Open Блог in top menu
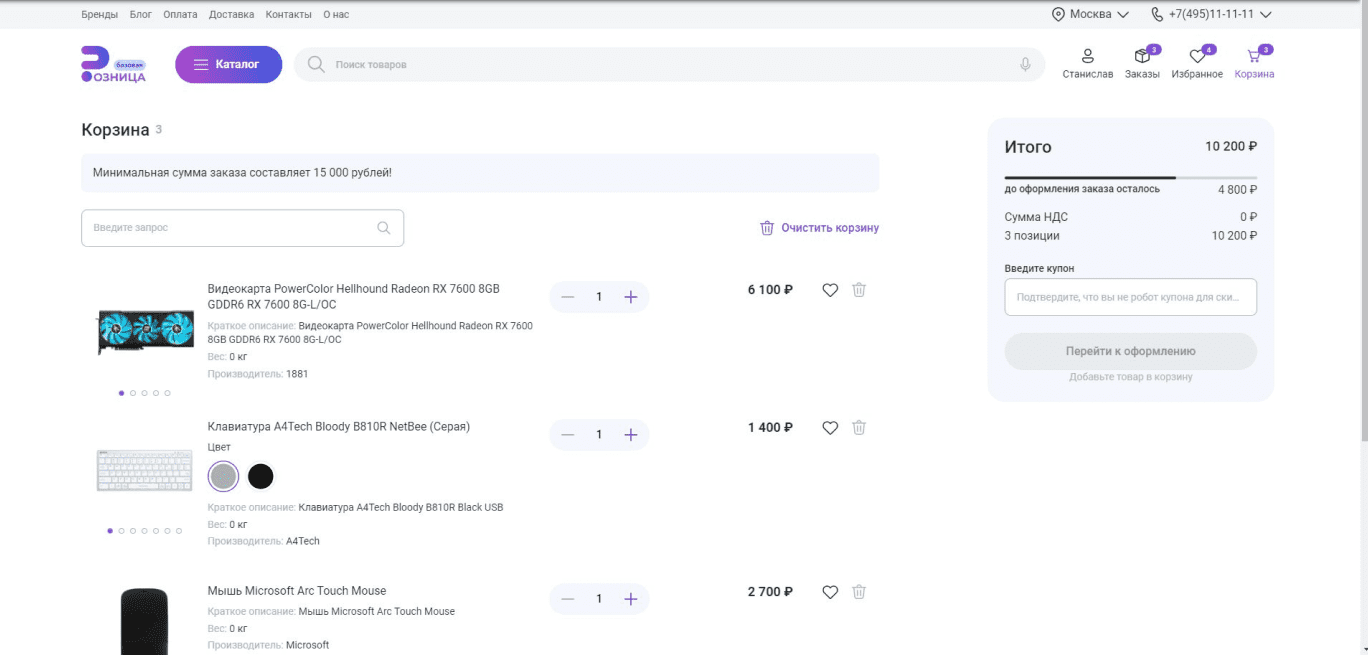The width and height of the screenshot is (1368, 655). tap(141, 15)
